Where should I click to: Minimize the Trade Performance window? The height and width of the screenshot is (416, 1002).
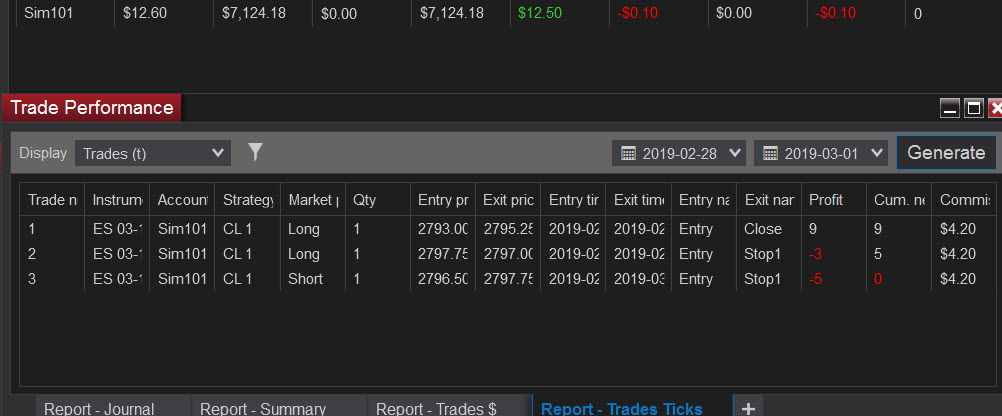950,109
